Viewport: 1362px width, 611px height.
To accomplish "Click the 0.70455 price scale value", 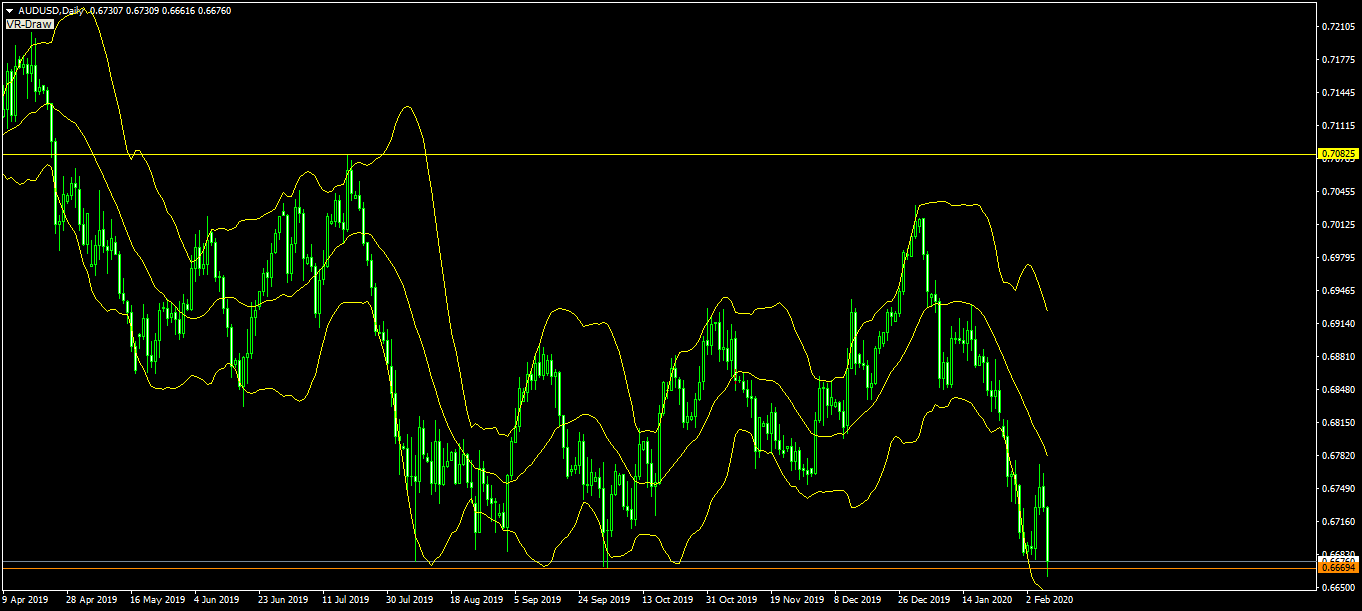I will coord(1338,191).
